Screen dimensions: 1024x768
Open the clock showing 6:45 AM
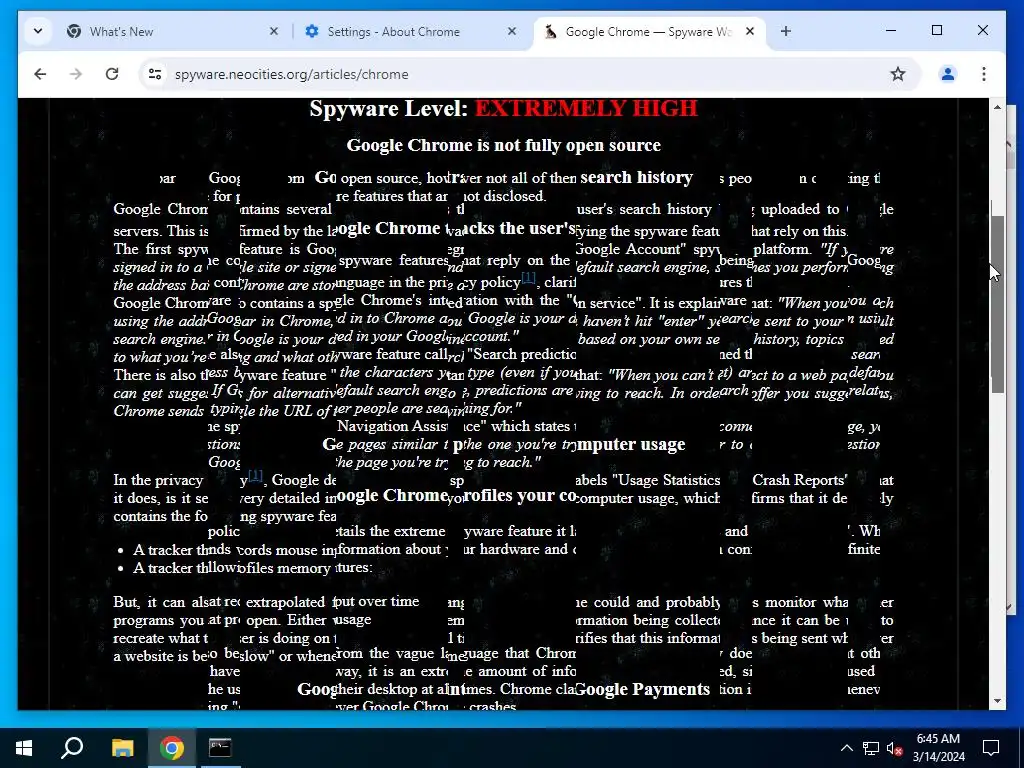tap(938, 748)
